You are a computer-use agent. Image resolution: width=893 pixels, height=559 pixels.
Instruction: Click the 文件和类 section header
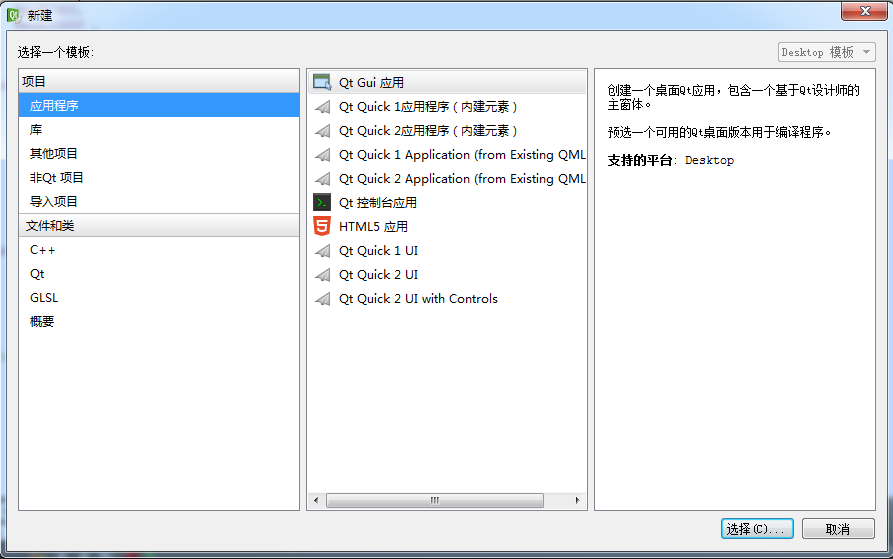point(159,226)
